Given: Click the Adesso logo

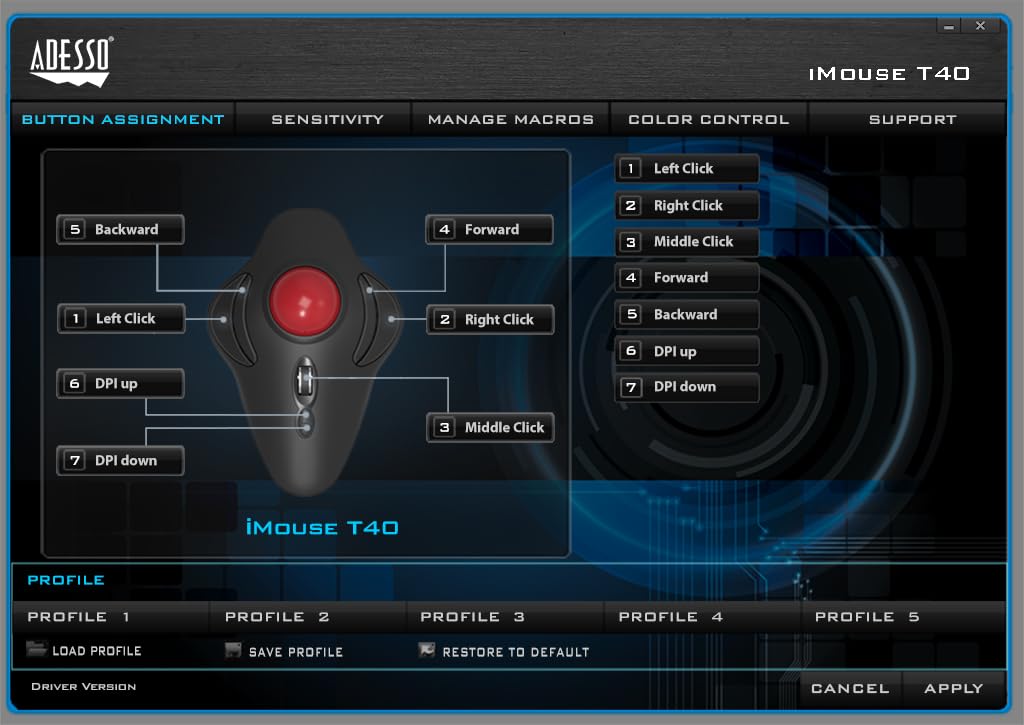Looking at the screenshot, I should (70, 62).
